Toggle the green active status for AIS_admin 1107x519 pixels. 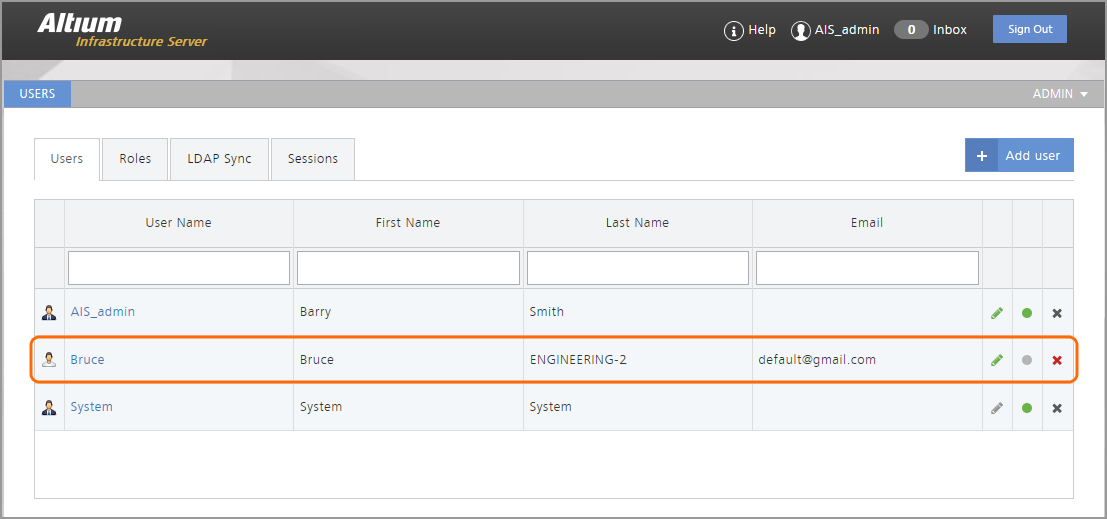(1027, 313)
